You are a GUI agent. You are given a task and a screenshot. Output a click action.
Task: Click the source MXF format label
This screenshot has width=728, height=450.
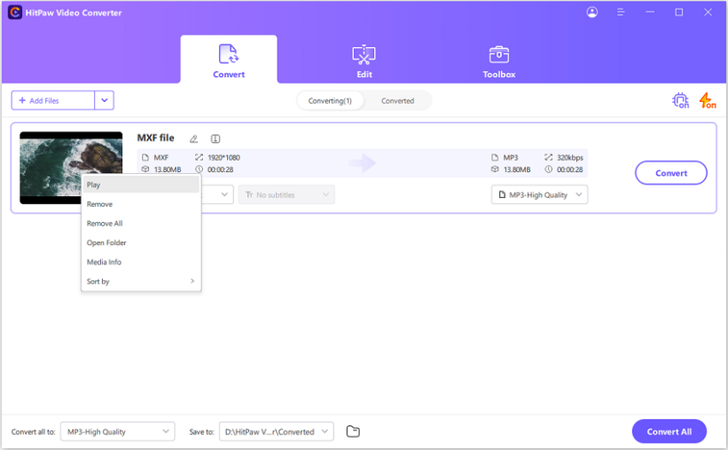tap(161, 157)
